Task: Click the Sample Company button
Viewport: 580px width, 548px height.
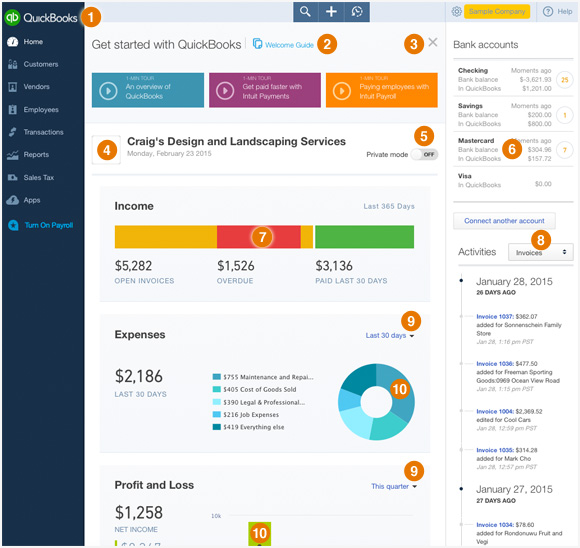Action: [x=497, y=11]
